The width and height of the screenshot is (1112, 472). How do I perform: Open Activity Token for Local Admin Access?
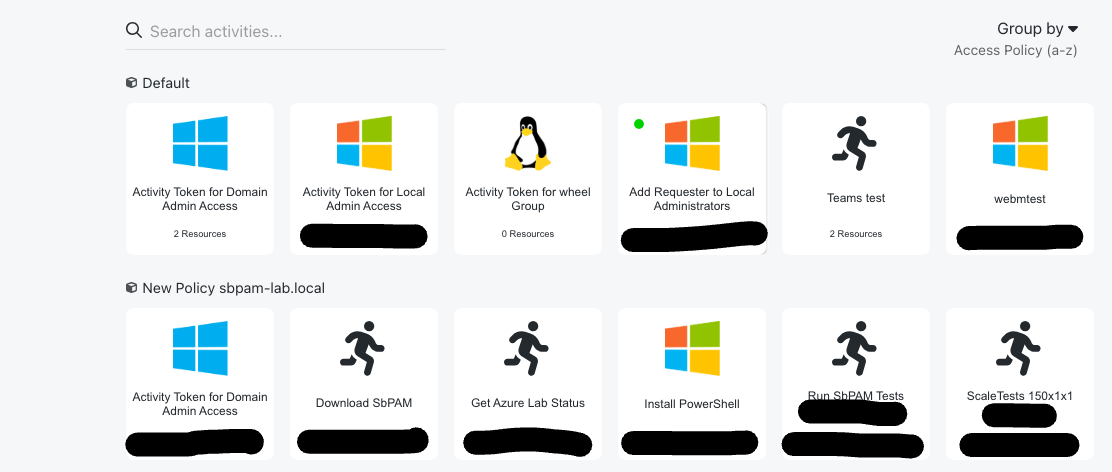tap(364, 199)
